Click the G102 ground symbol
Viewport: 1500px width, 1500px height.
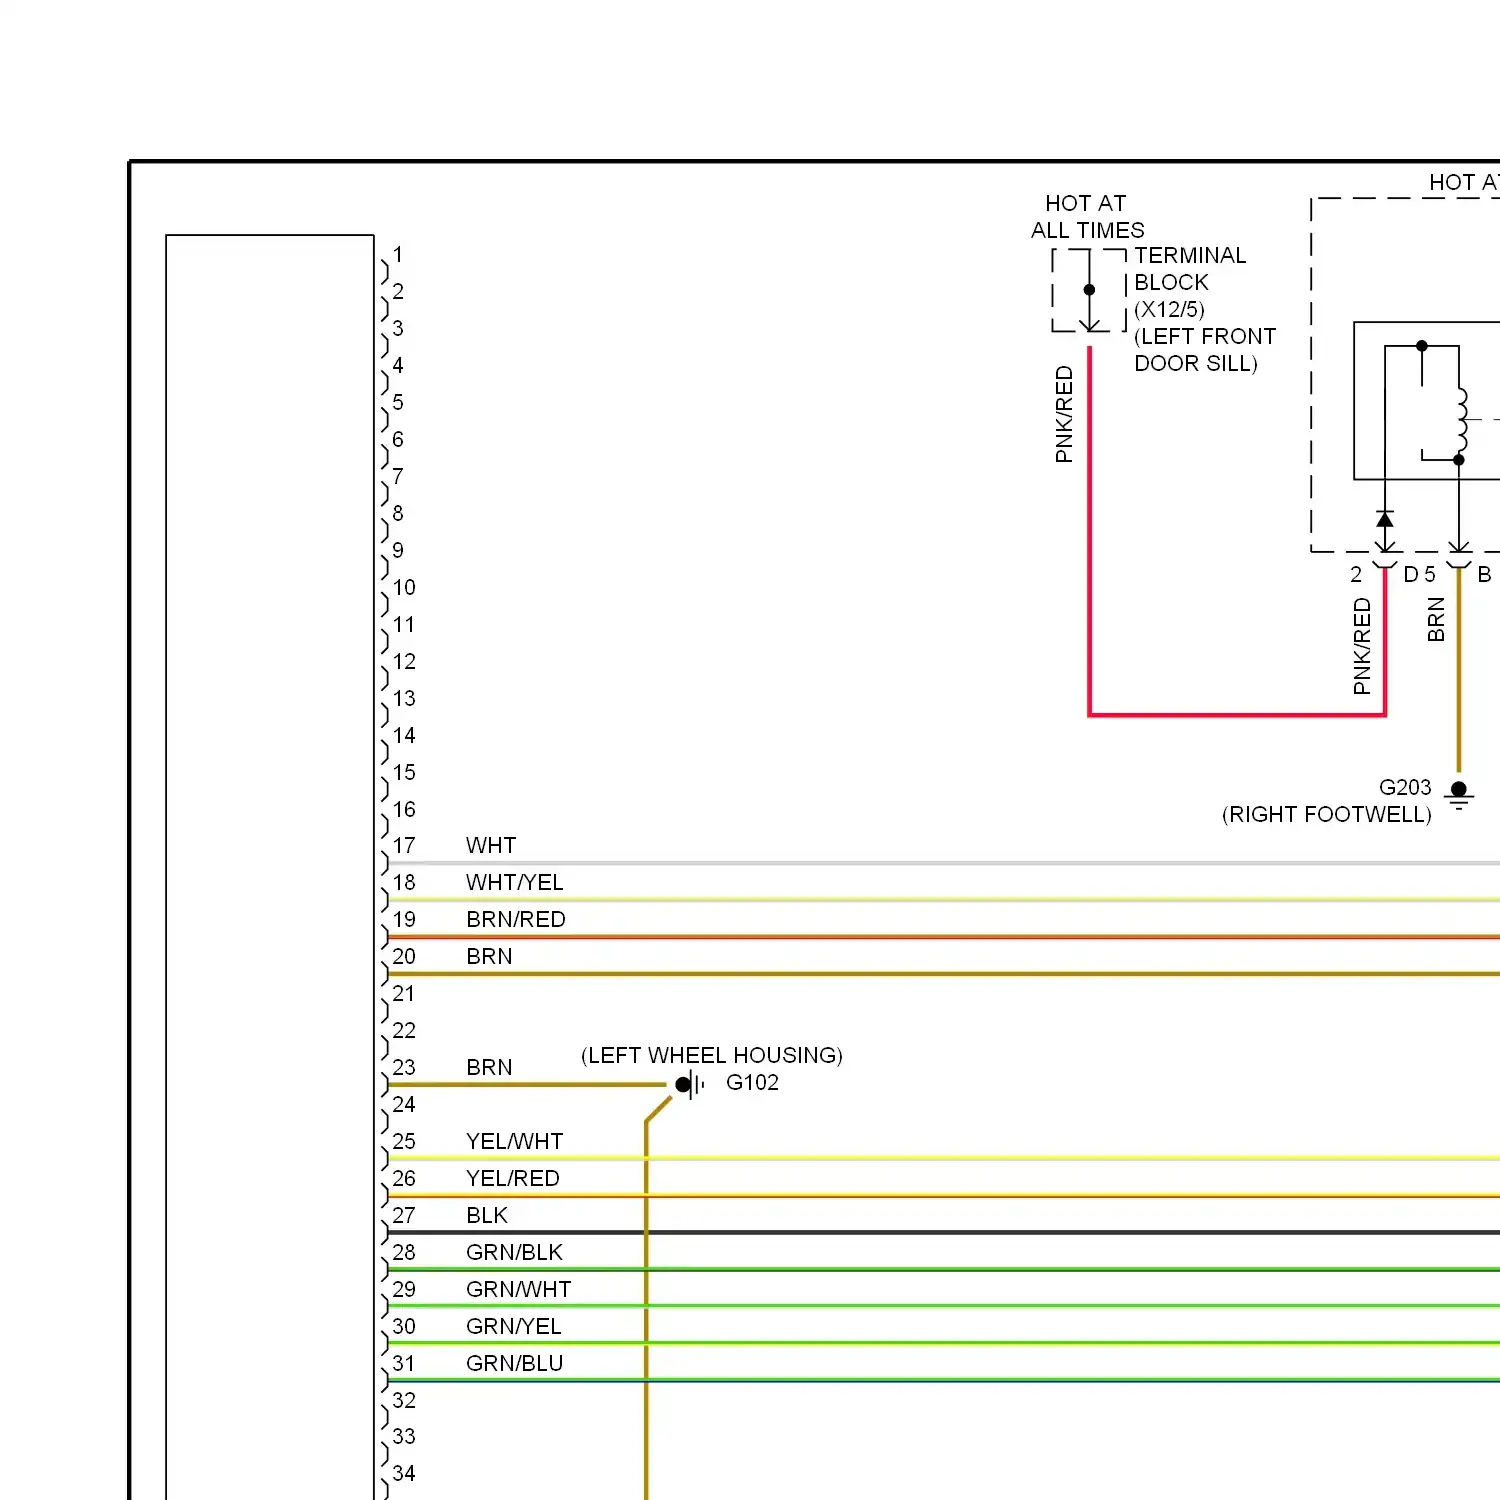(690, 1084)
